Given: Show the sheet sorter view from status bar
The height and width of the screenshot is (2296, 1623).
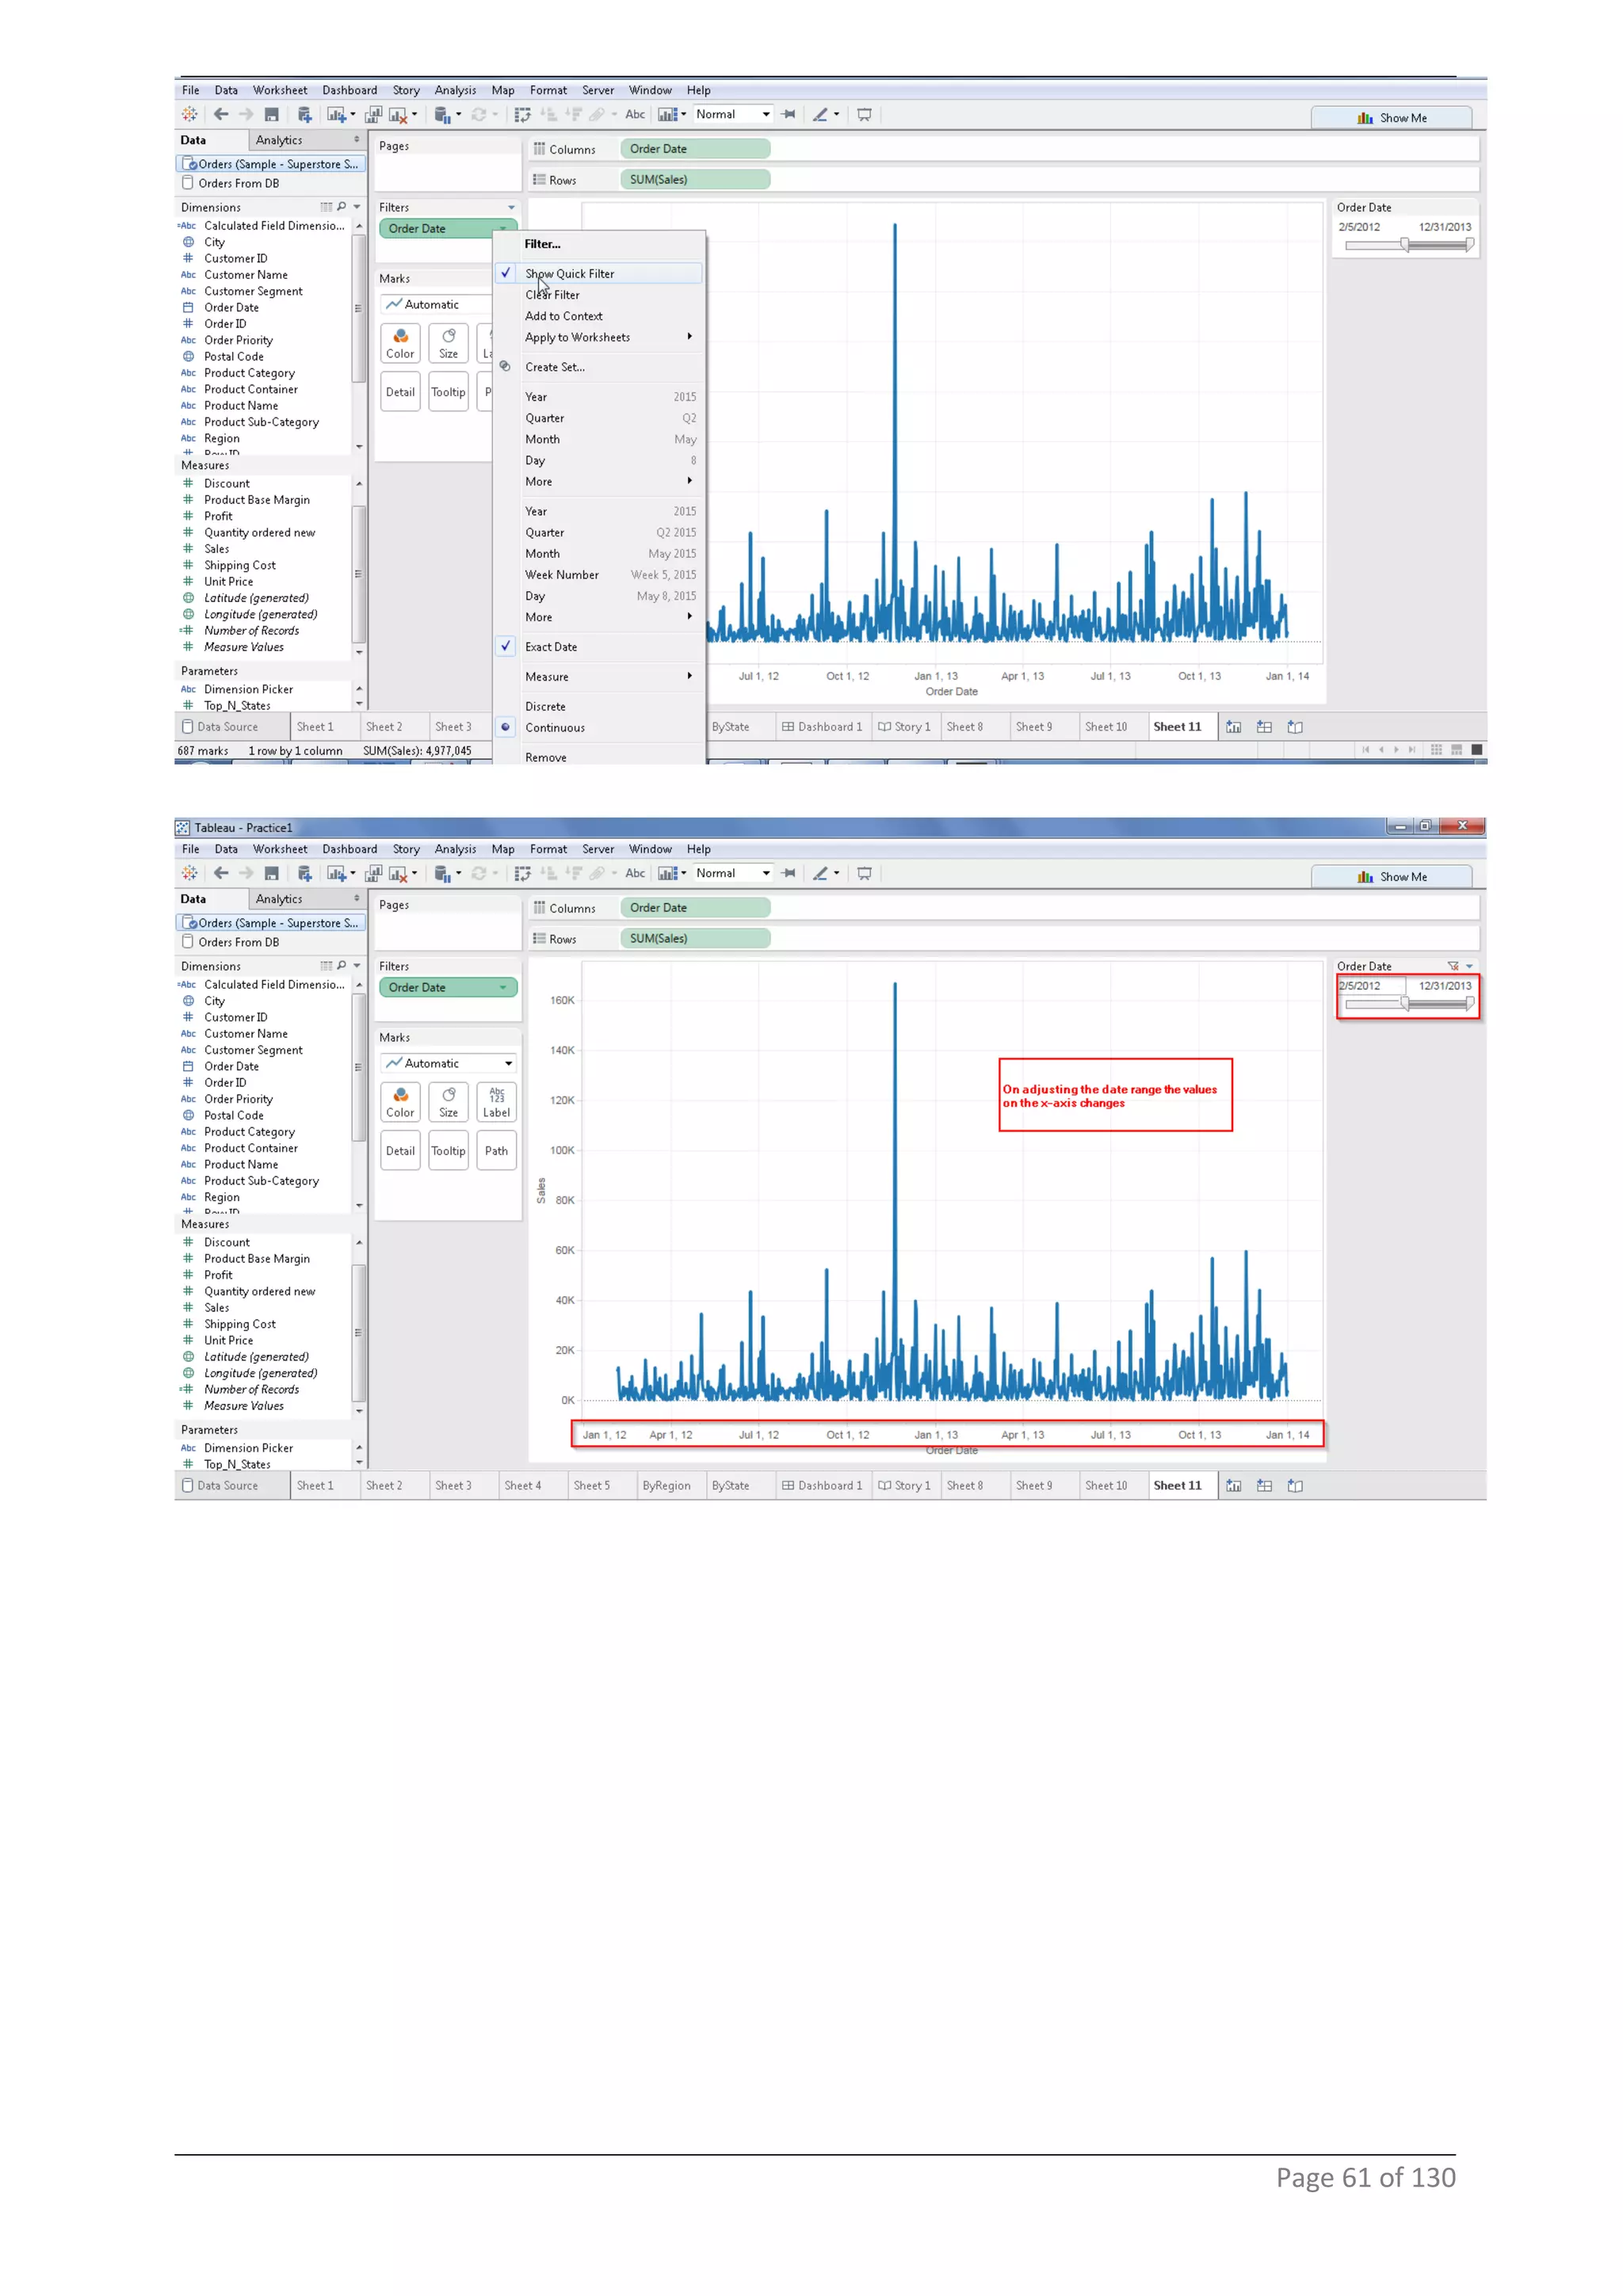Looking at the screenshot, I should (1436, 749).
